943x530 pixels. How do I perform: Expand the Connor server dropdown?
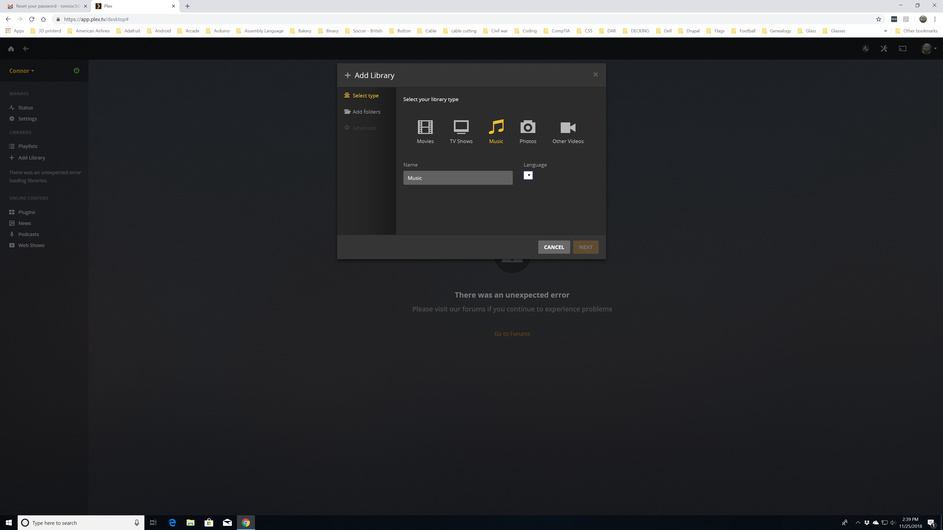[22, 71]
